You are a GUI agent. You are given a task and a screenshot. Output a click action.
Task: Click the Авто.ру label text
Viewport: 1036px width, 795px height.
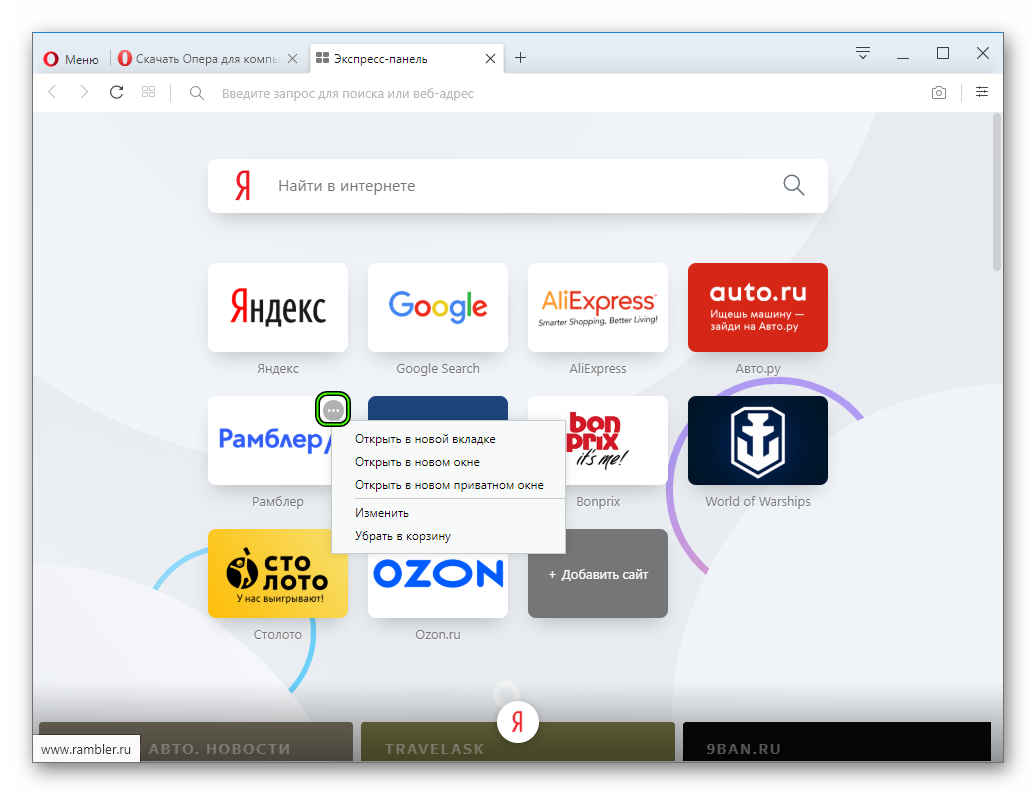(x=758, y=369)
